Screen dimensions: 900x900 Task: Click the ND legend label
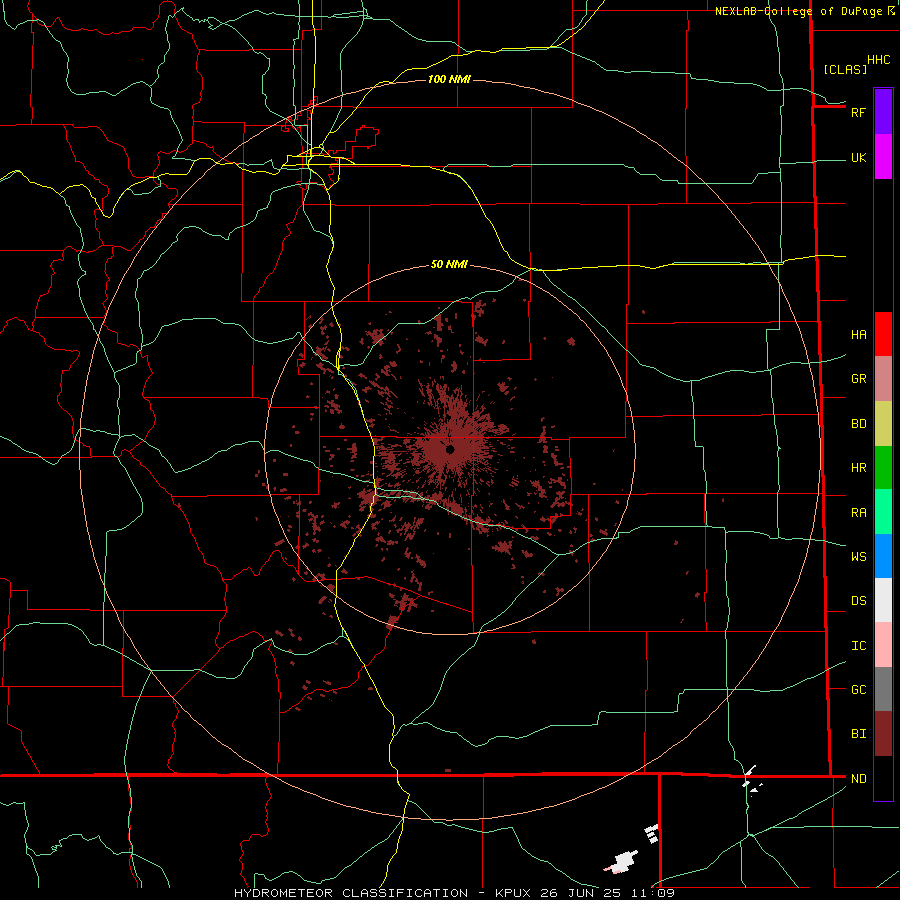point(859,779)
